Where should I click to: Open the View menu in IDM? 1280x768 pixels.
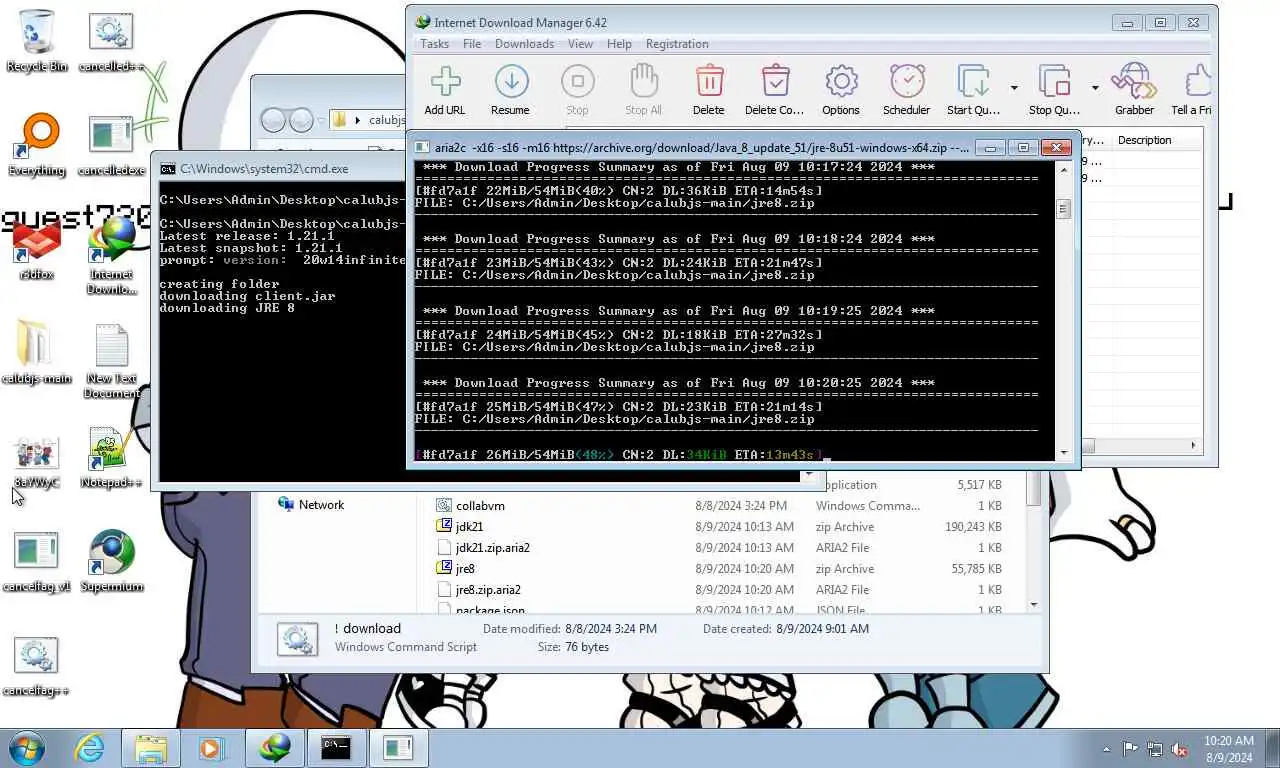click(x=580, y=44)
